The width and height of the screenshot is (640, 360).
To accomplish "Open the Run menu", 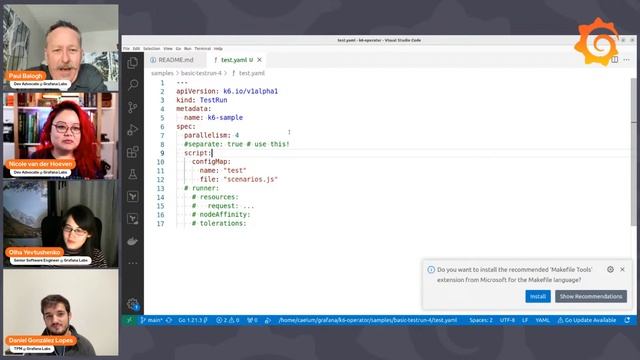I will pos(188,49).
